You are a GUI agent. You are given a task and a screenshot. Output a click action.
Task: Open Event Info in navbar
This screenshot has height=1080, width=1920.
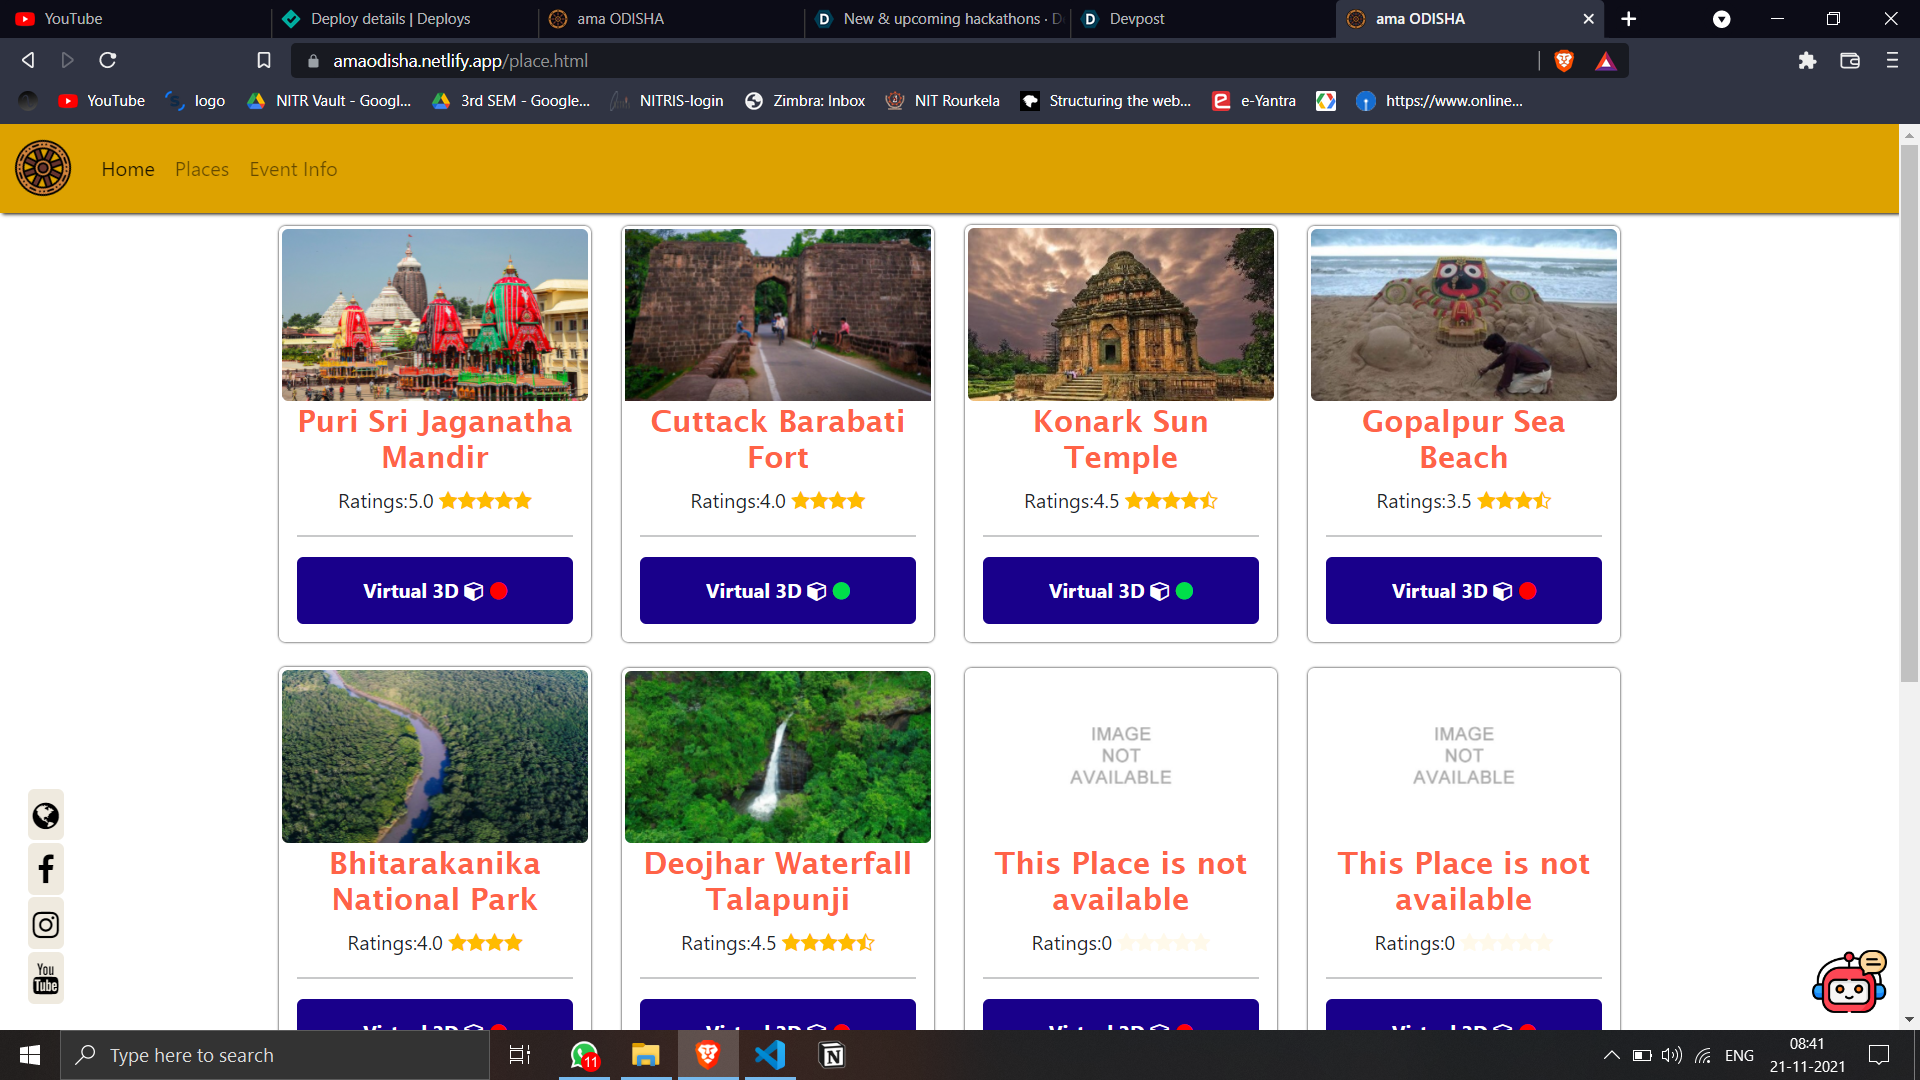[293, 169]
